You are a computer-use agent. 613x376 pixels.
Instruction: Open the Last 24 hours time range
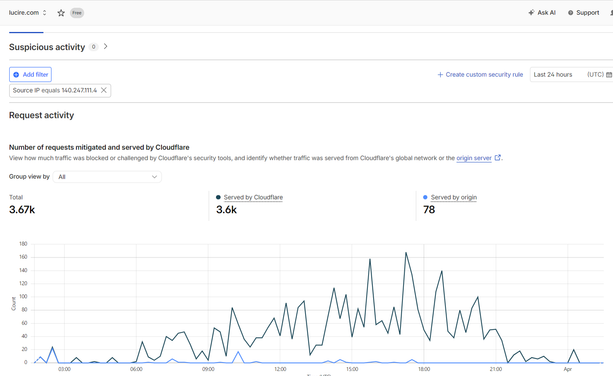[x=571, y=75]
